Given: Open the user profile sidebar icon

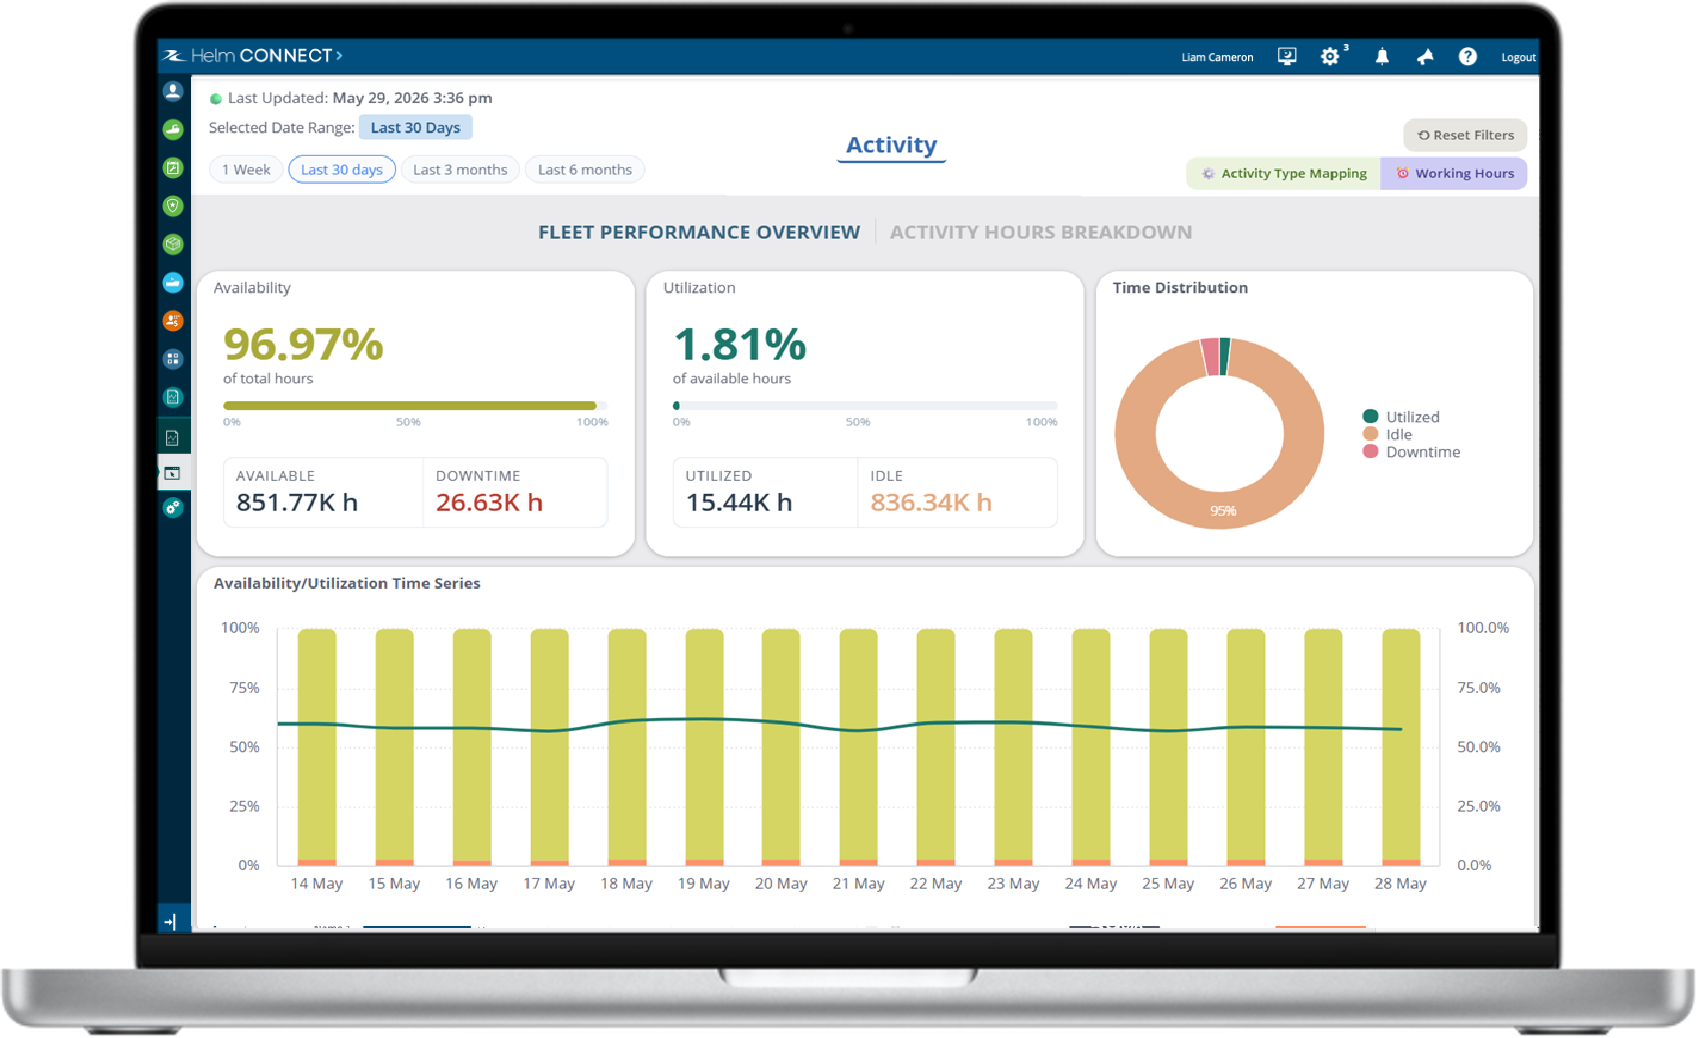Looking at the screenshot, I should click(173, 92).
